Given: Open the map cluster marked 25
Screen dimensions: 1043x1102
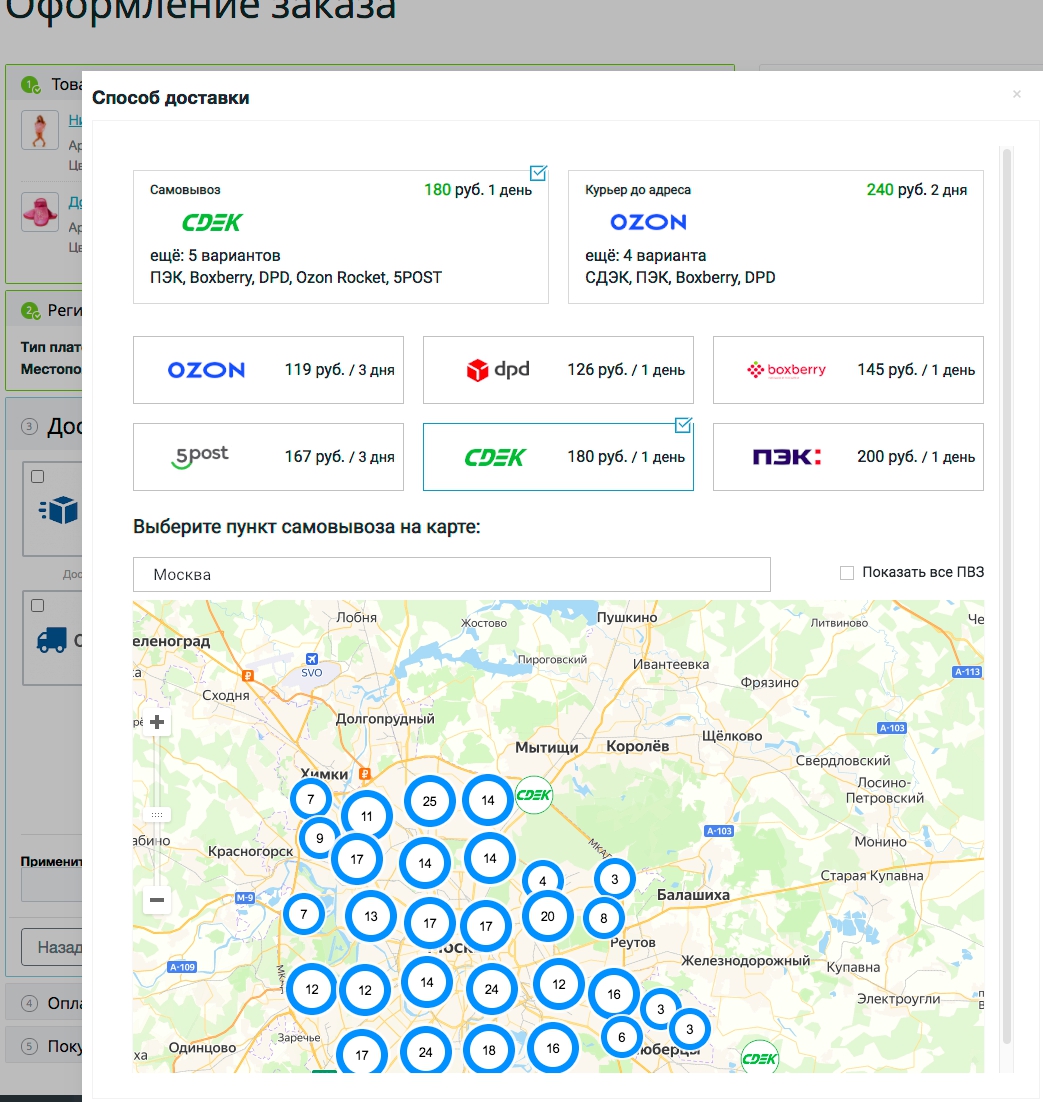Looking at the screenshot, I should [429, 801].
